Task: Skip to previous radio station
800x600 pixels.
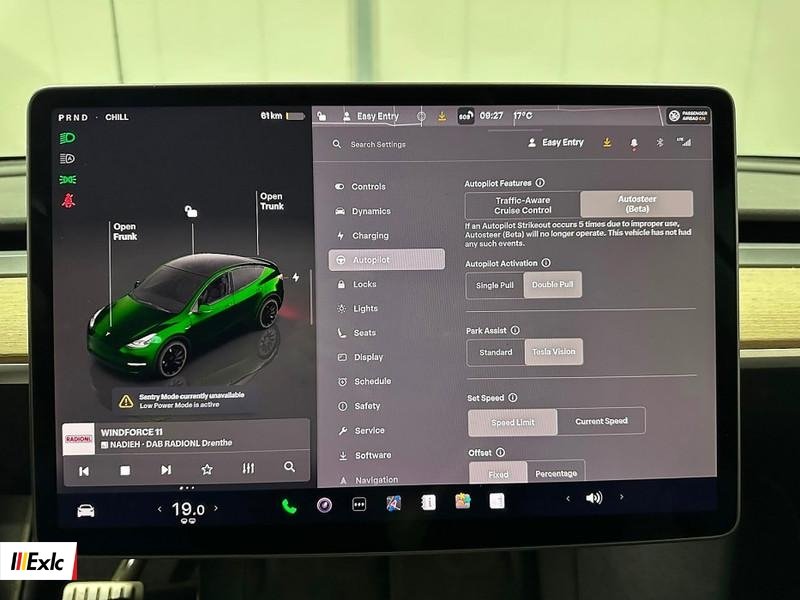Action: click(x=84, y=471)
